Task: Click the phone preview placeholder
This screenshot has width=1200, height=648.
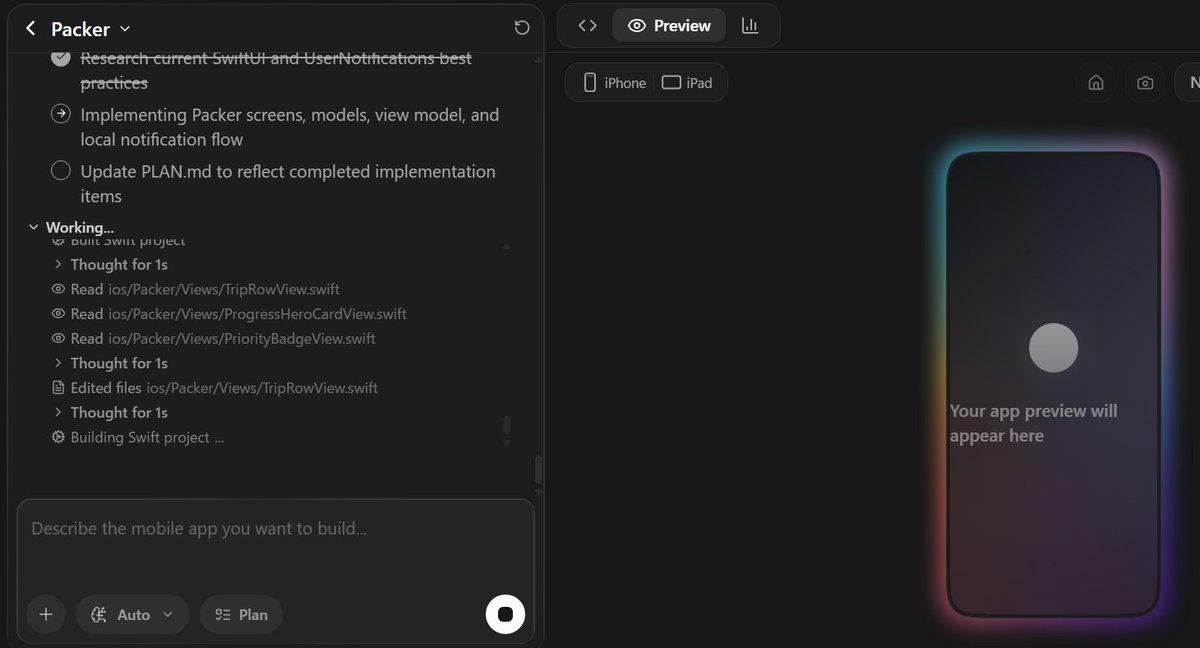Action: point(1053,384)
